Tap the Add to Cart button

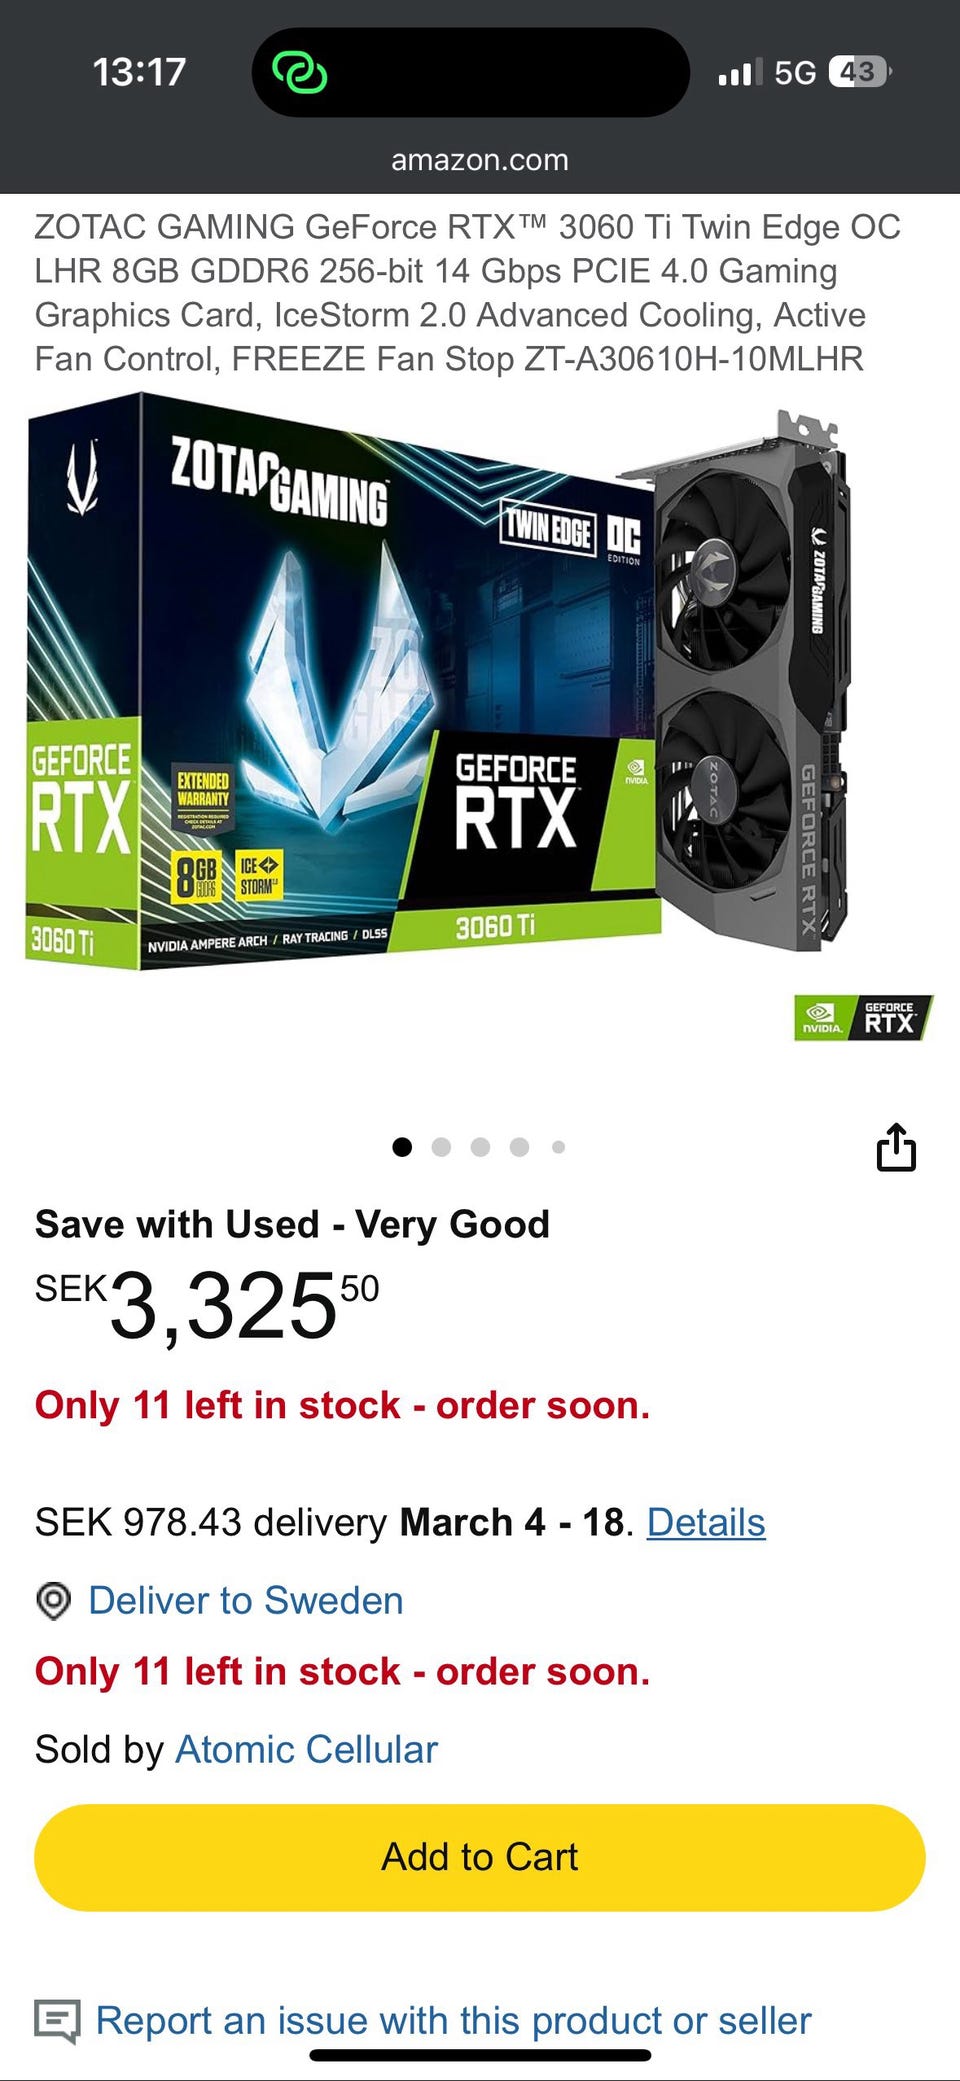pos(480,1857)
